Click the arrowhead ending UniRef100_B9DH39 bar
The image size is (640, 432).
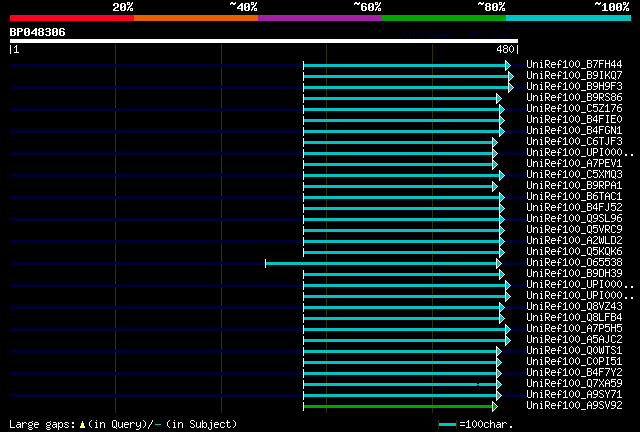(502, 274)
